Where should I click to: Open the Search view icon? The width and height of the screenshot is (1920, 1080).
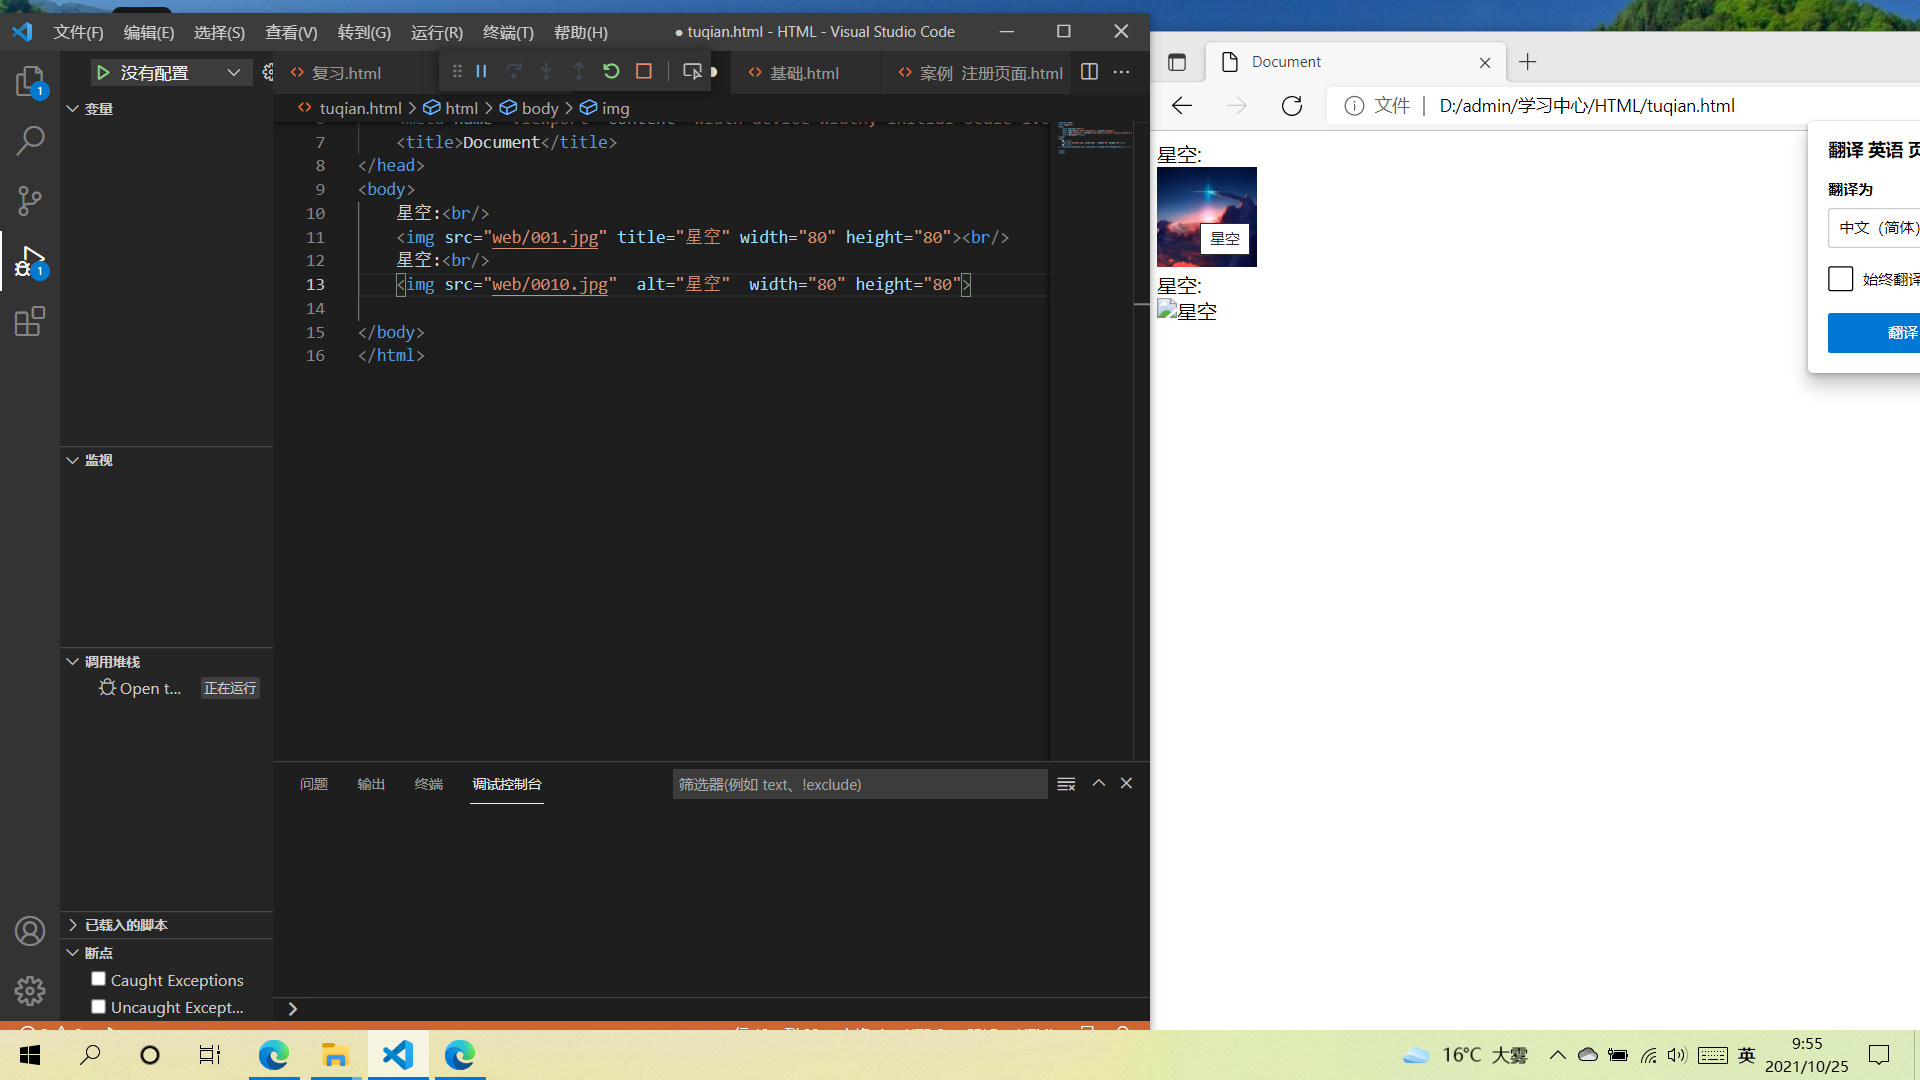30,141
